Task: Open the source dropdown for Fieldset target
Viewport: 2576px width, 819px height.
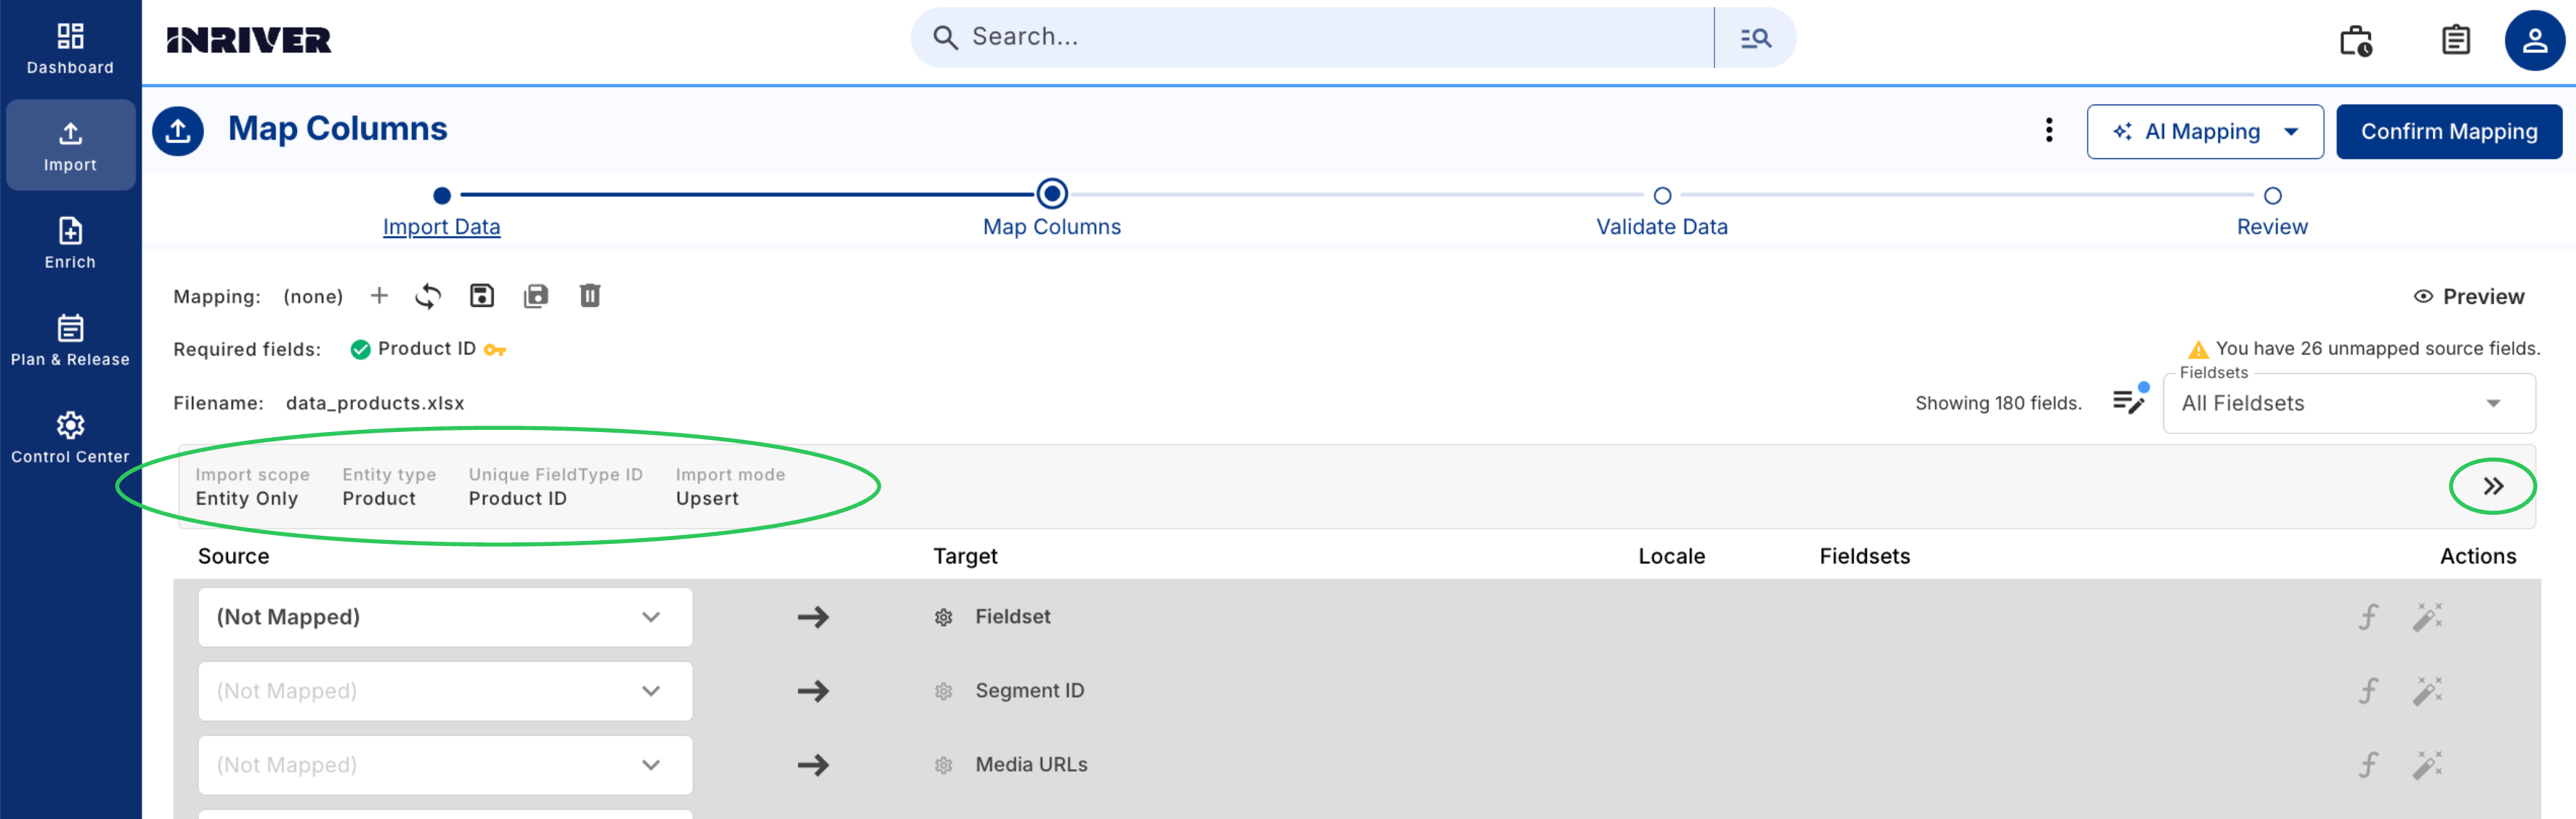Action: tap(445, 617)
